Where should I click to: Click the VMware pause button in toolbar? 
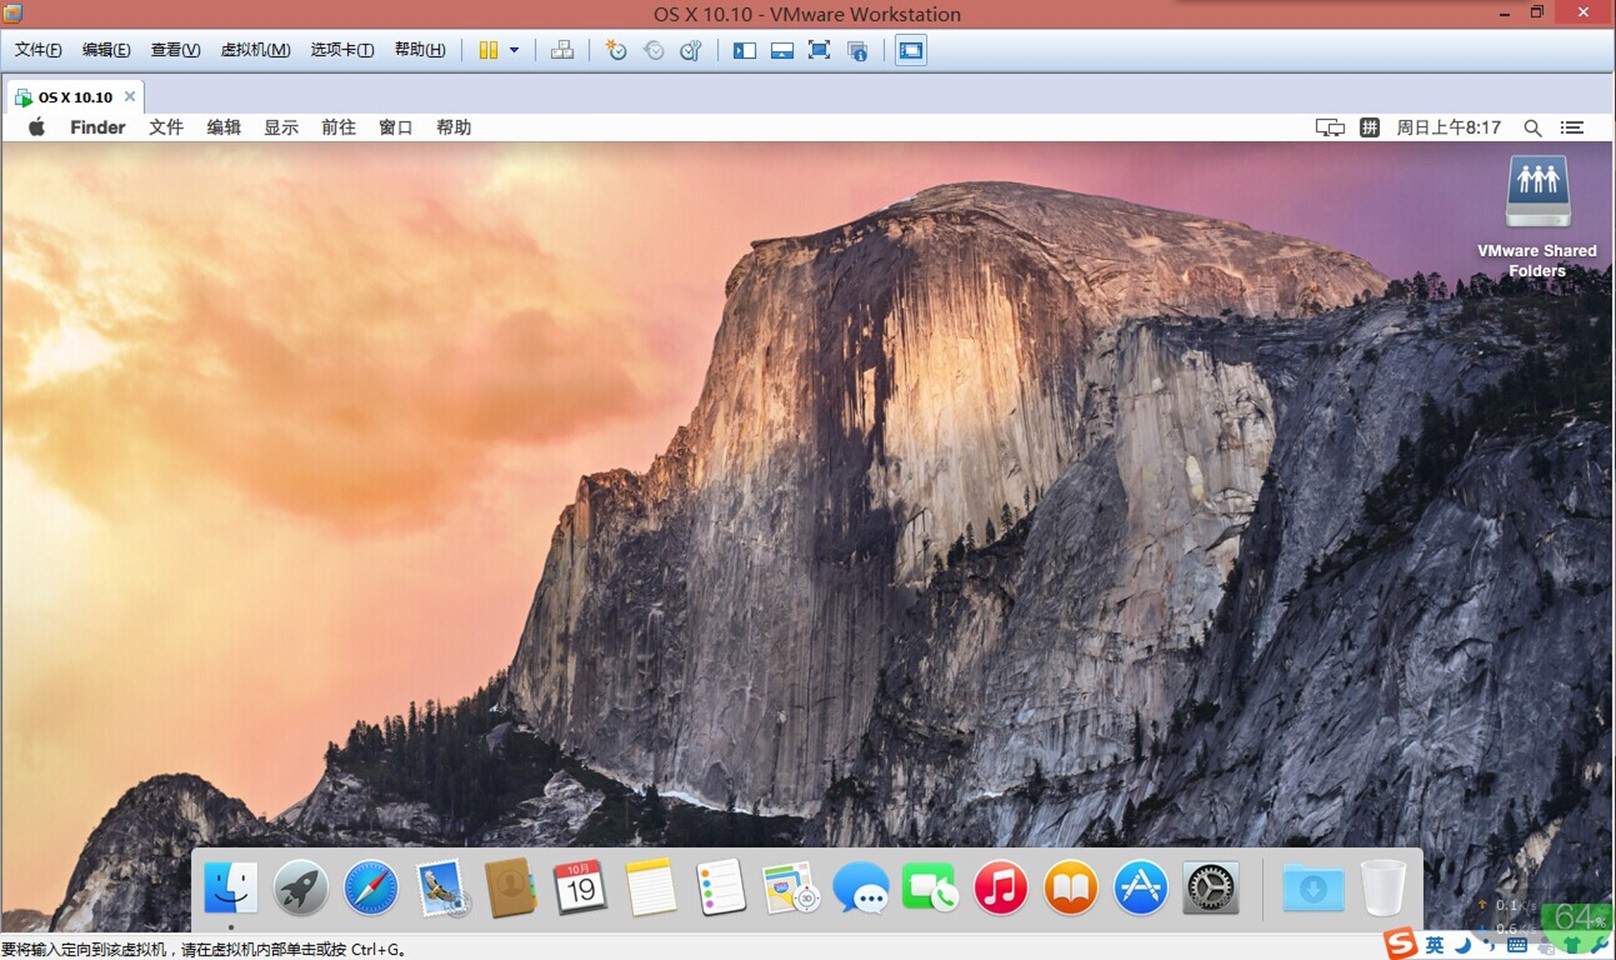pyautogui.click(x=488, y=50)
